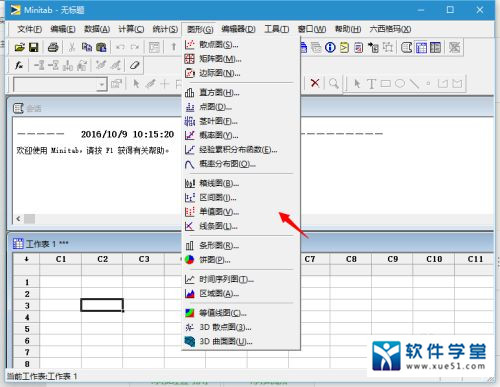Select the rectangle drawing tool
Screen dimensions: 500x387
coord(386,83)
